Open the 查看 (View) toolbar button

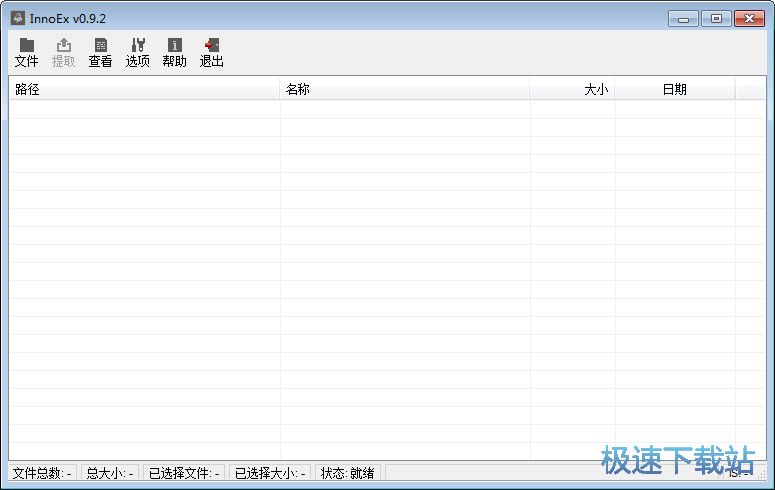[100, 52]
